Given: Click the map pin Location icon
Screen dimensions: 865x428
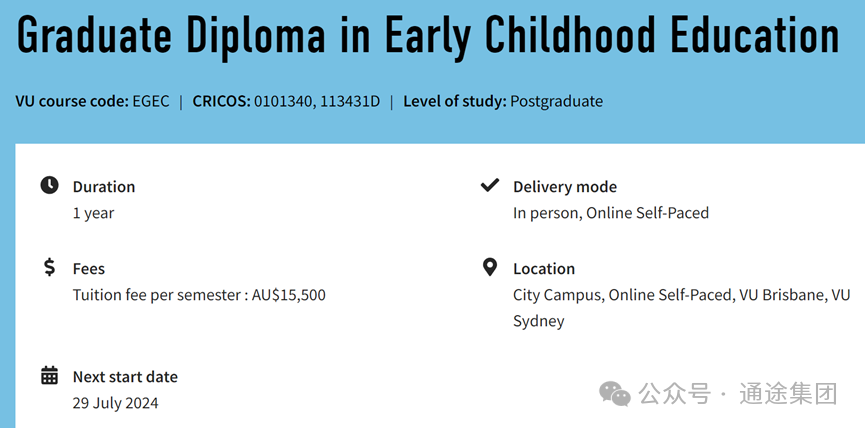Looking at the screenshot, I should pos(490,267).
